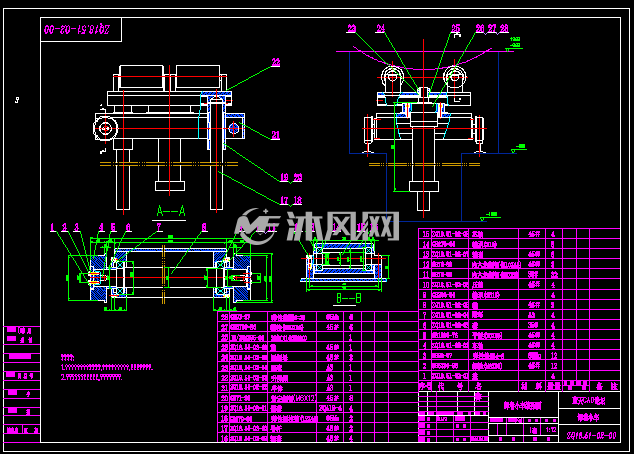This screenshot has height=454, width=634.
Task: Select part callout number 2
Action: pyautogui.click(x=65, y=228)
